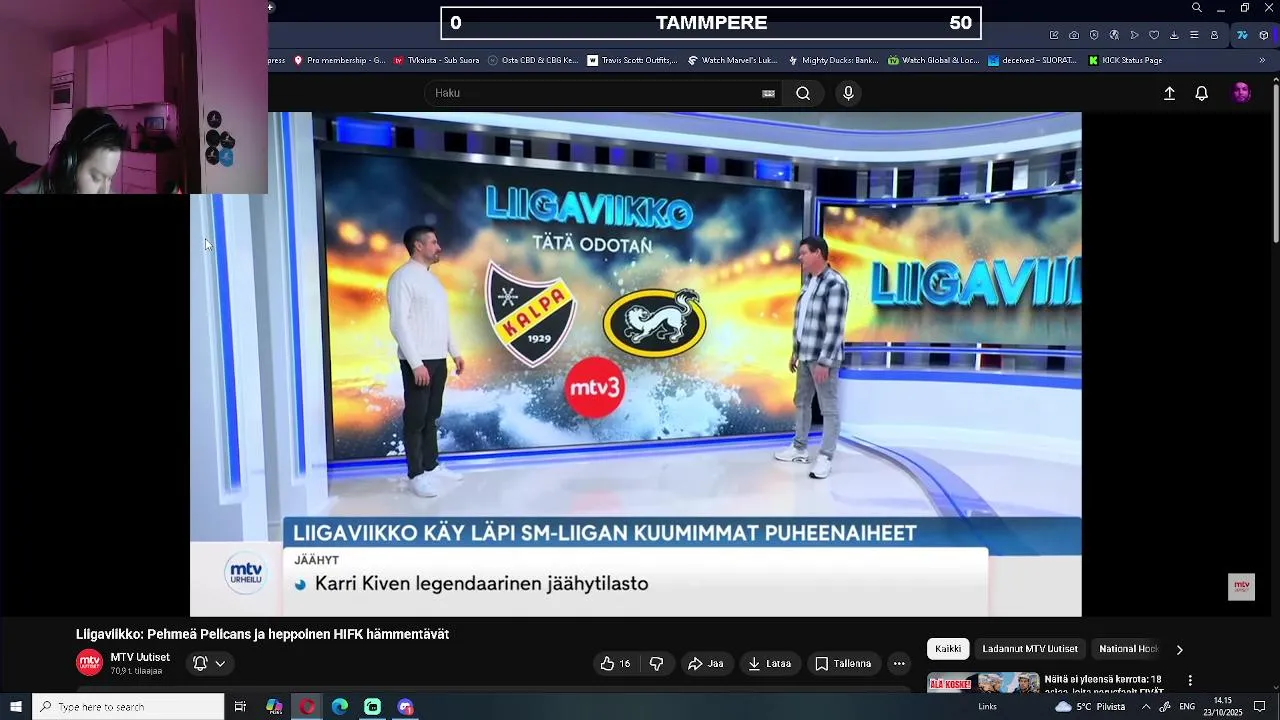
Task: Click the MTV Uutiset channel name
Action: tap(140, 657)
